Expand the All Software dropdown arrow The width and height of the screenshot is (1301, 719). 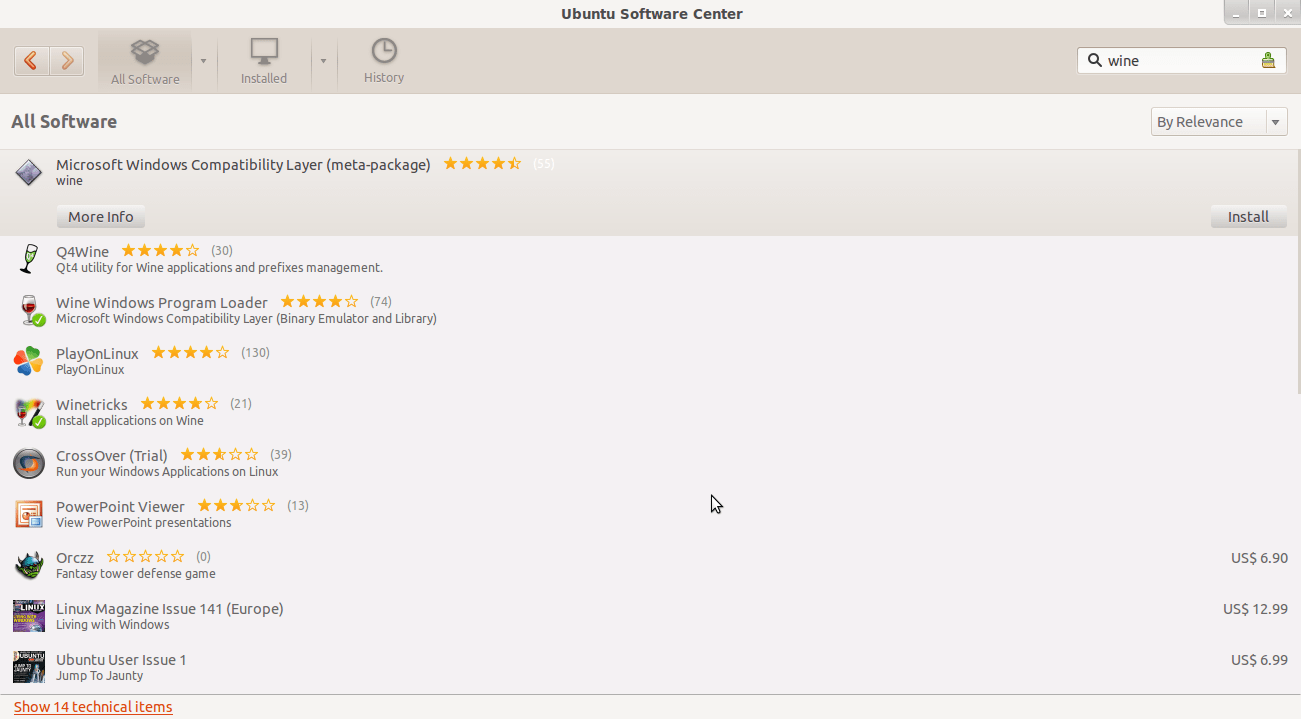coord(204,61)
